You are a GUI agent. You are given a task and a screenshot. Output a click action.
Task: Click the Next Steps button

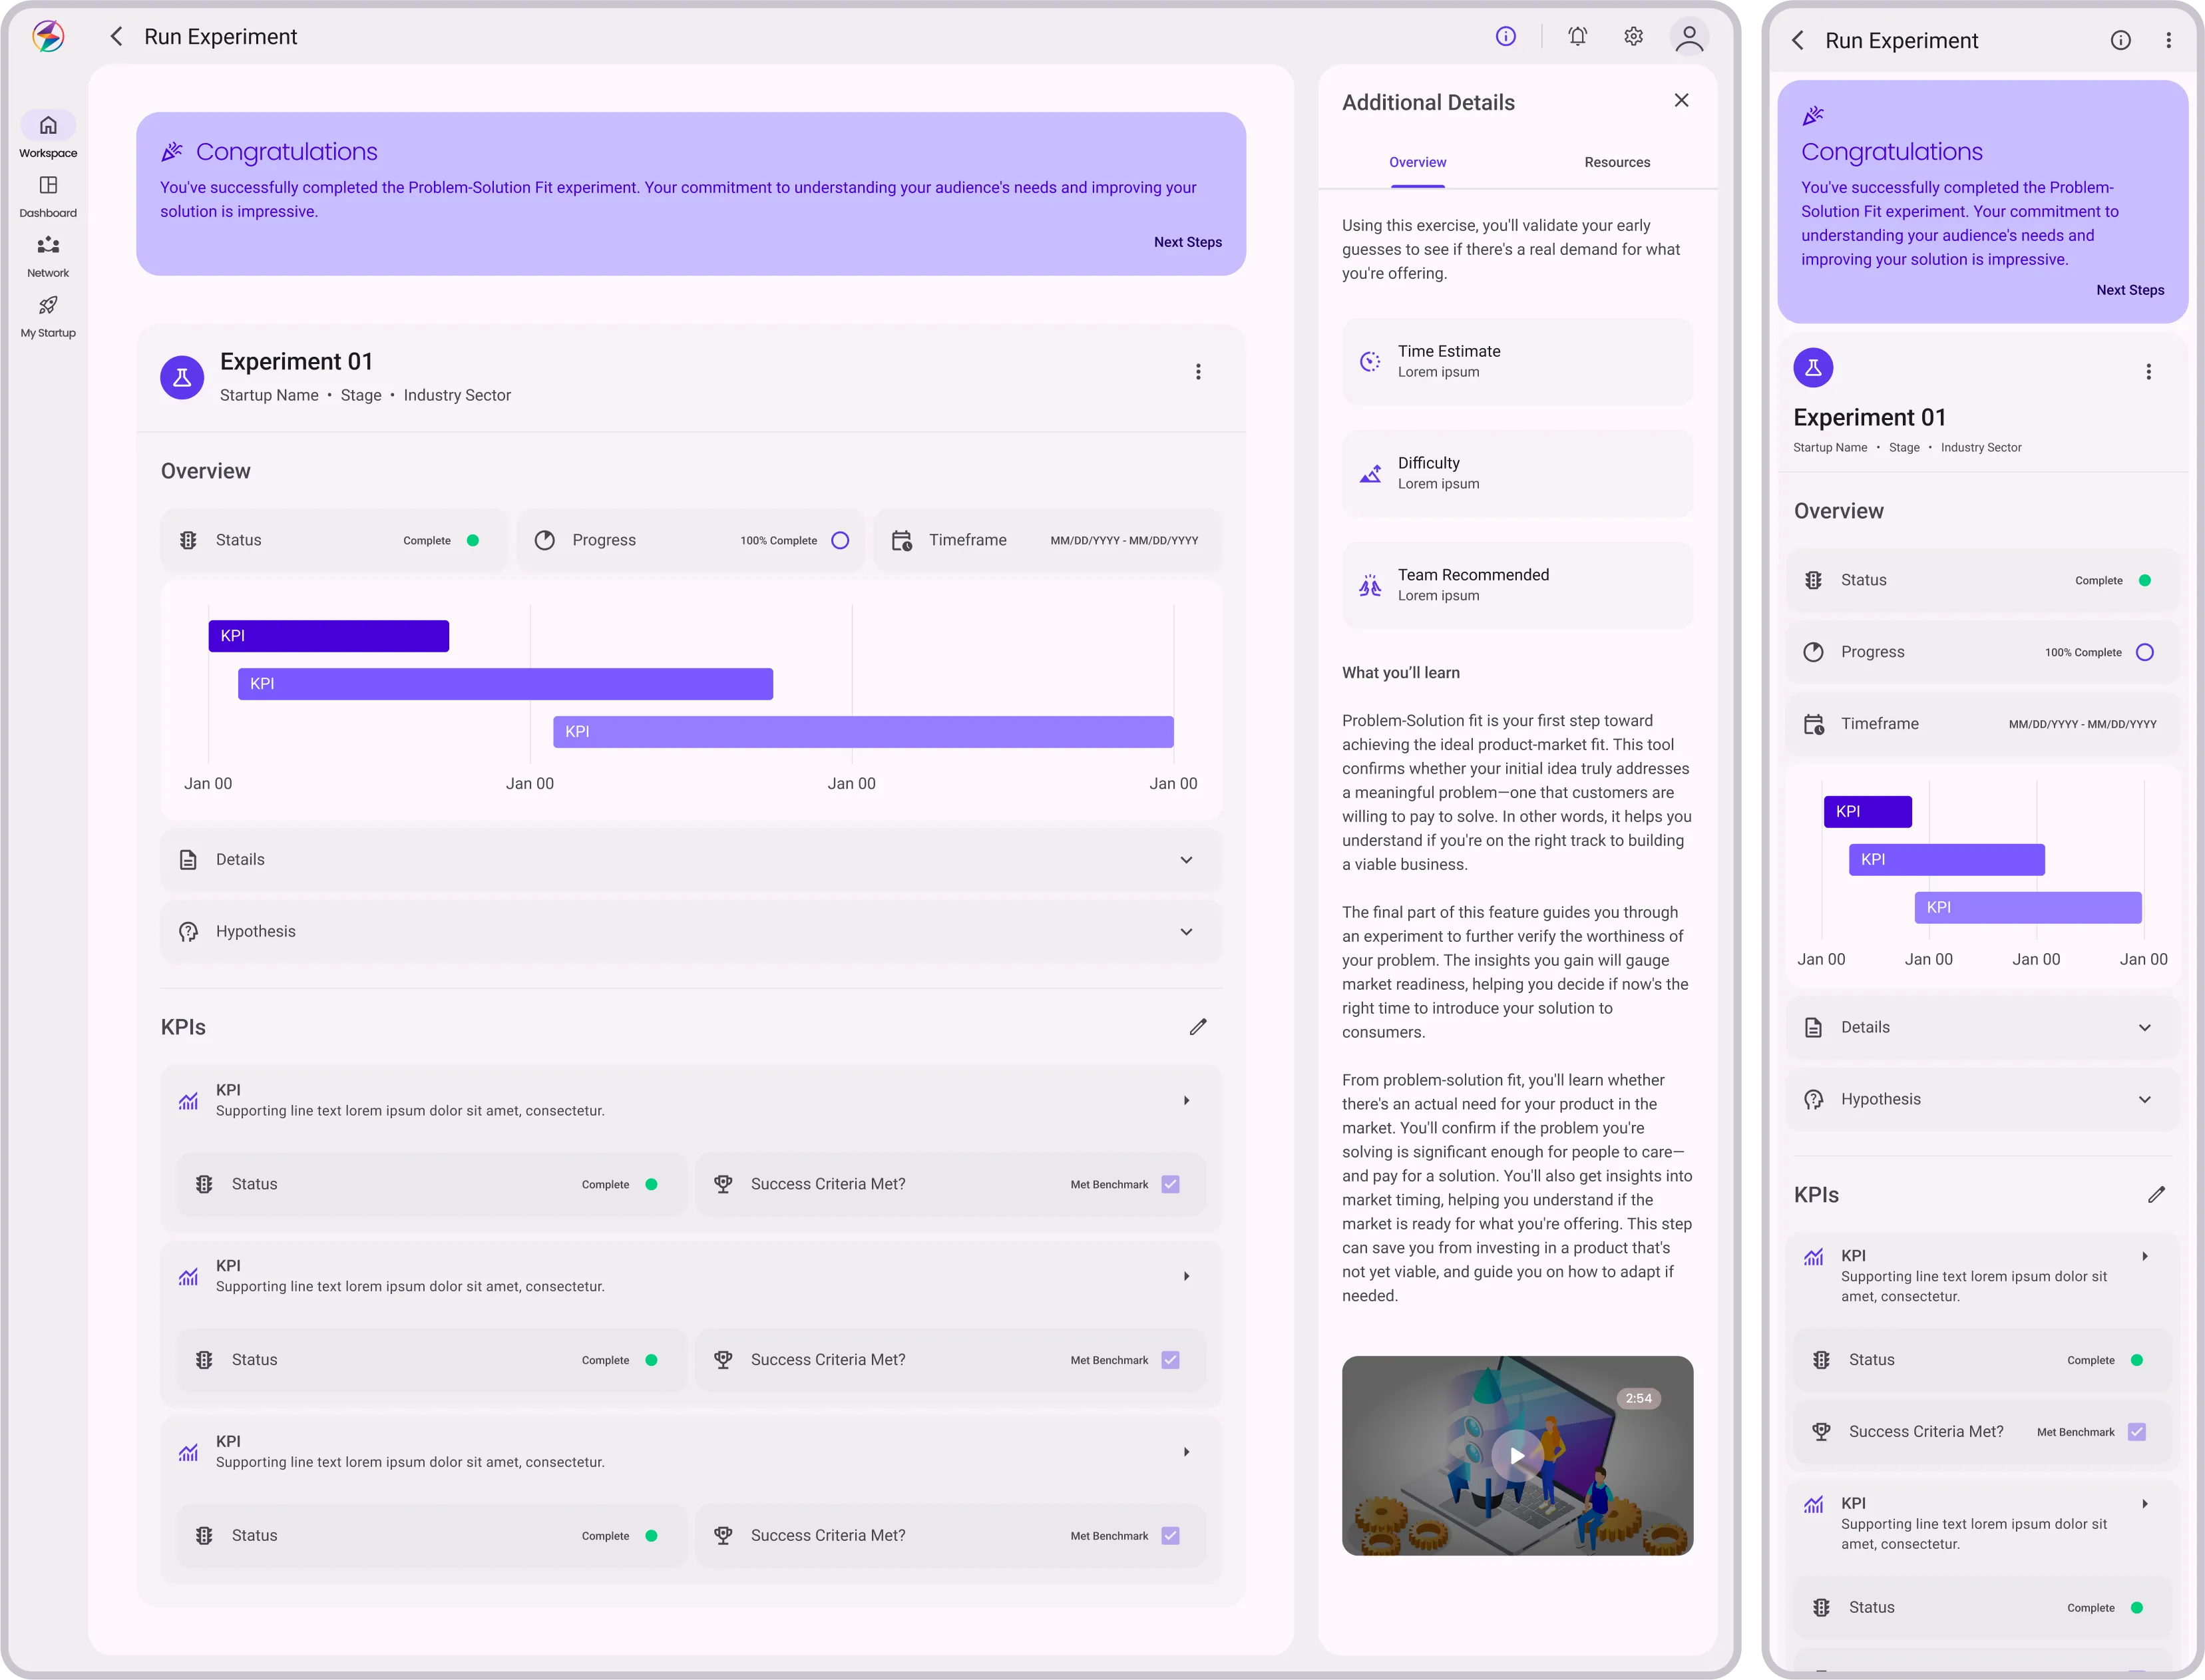1188,242
